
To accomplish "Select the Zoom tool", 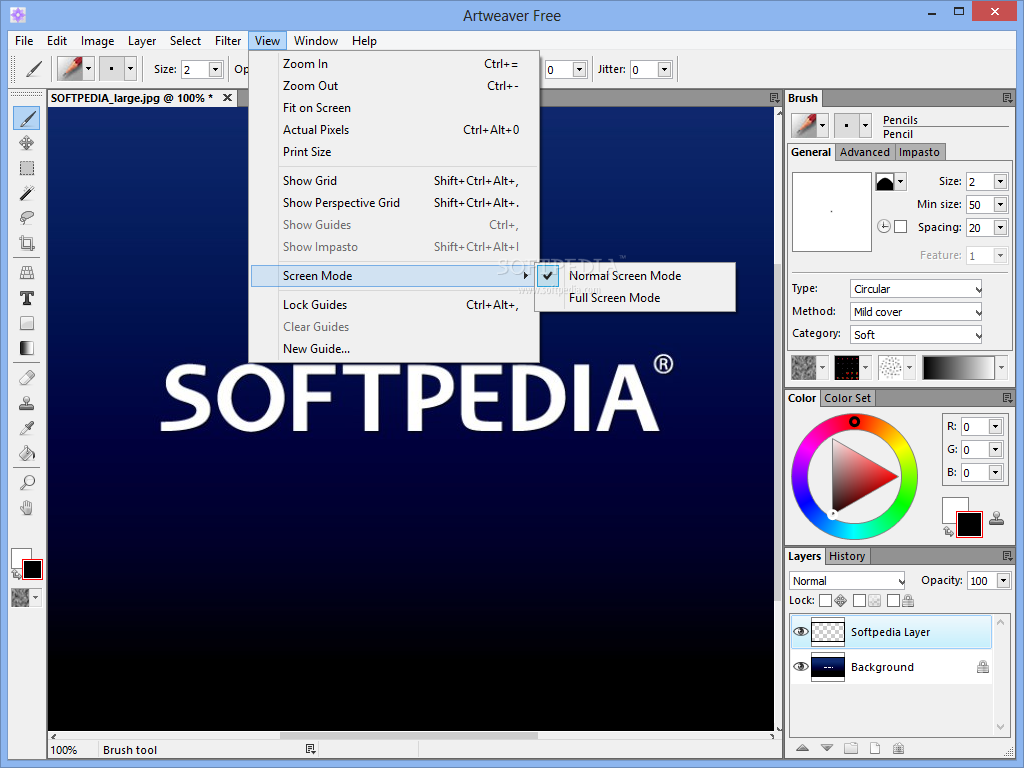I will pos(27,483).
